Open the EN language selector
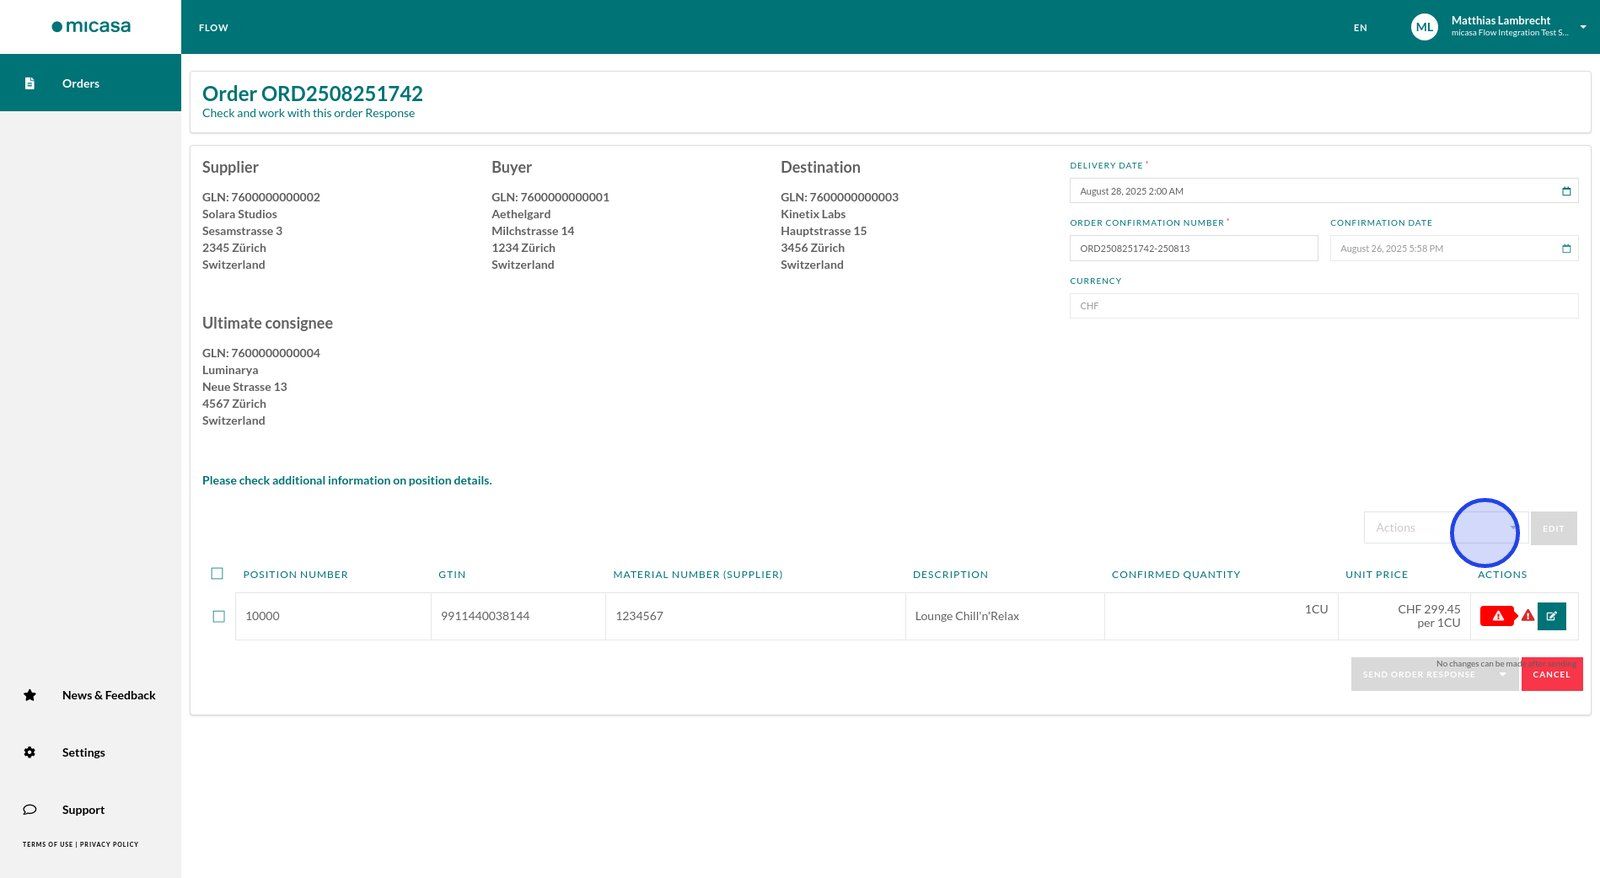The height and width of the screenshot is (878, 1600). tap(1360, 28)
